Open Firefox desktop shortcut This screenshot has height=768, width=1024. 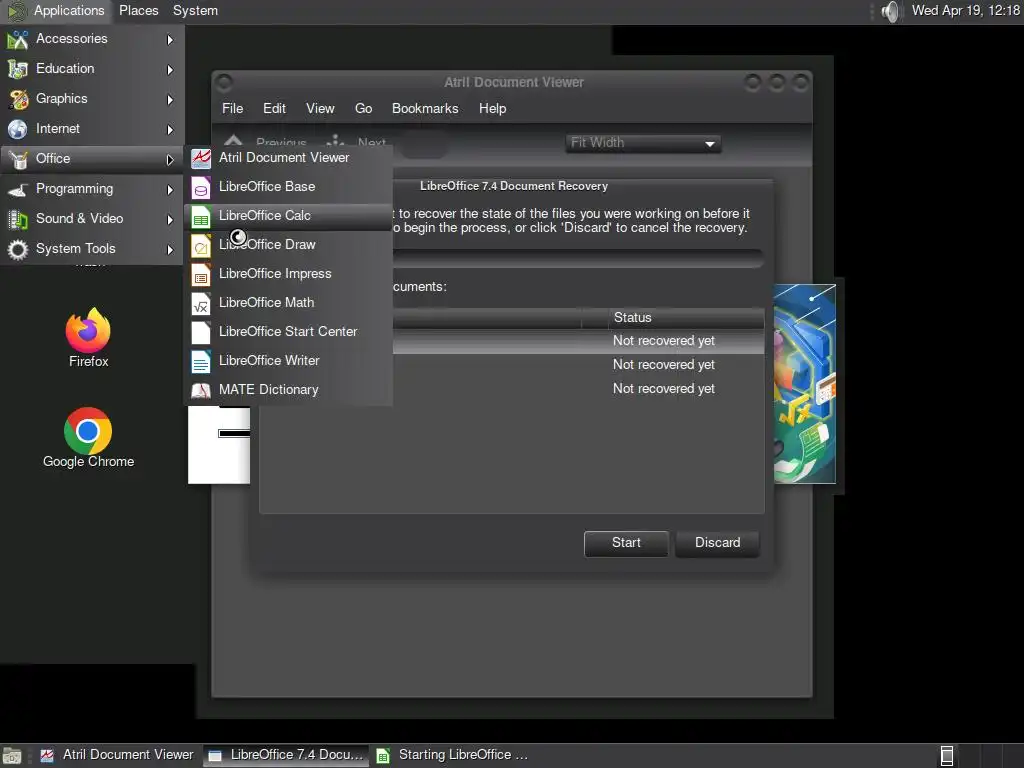pos(88,338)
